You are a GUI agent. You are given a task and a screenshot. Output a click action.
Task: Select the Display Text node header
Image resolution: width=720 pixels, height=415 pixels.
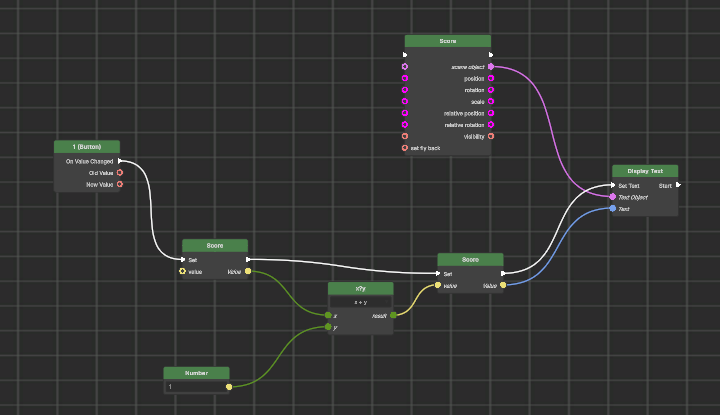pyautogui.click(x=645, y=171)
